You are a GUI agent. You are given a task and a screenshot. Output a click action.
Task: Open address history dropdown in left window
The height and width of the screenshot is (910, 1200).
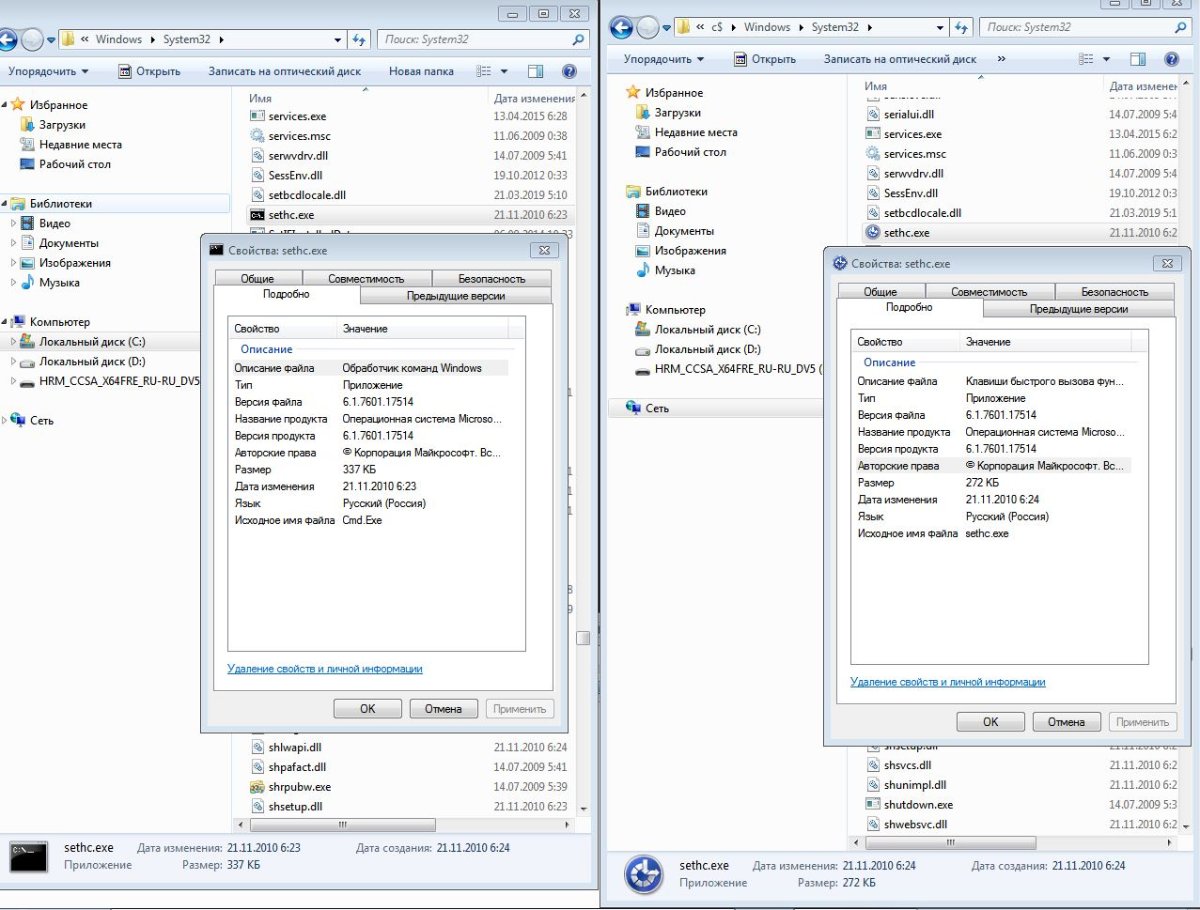pos(338,40)
